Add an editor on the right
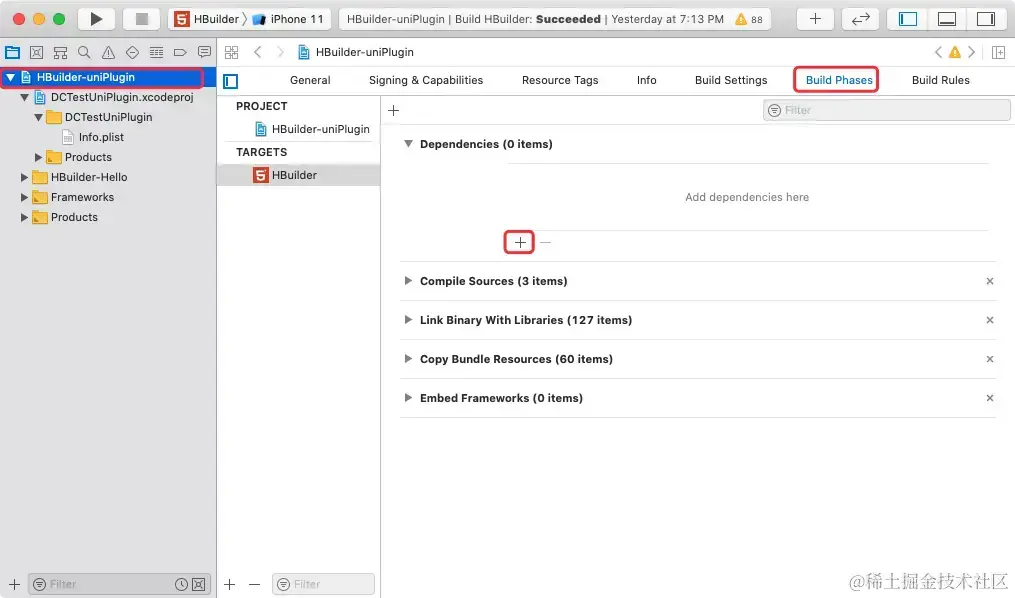 [x=998, y=52]
